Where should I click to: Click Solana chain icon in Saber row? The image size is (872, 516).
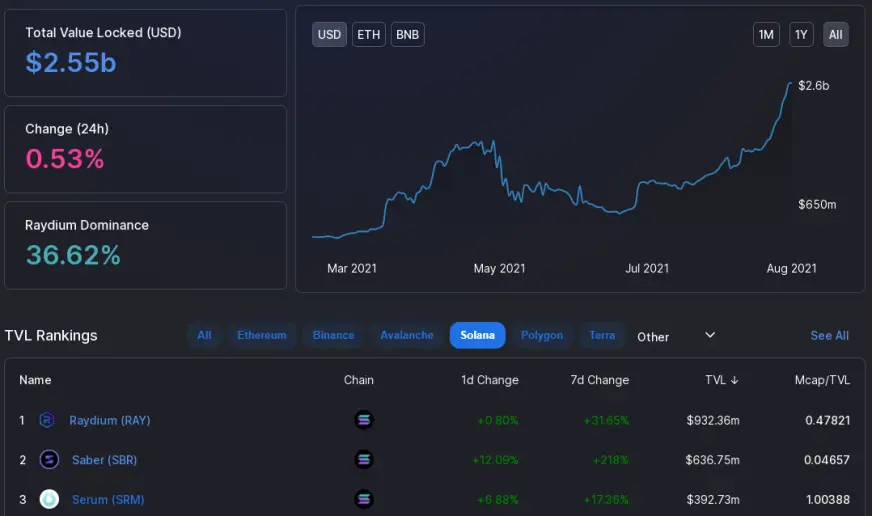coord(364,460)
